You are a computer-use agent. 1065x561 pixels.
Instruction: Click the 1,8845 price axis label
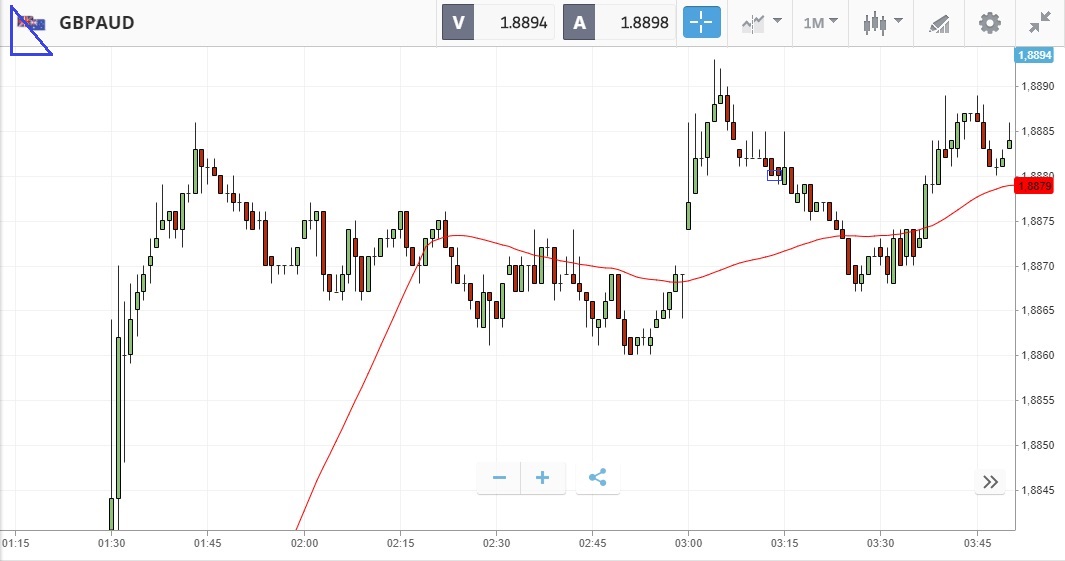coord(1038,490)
